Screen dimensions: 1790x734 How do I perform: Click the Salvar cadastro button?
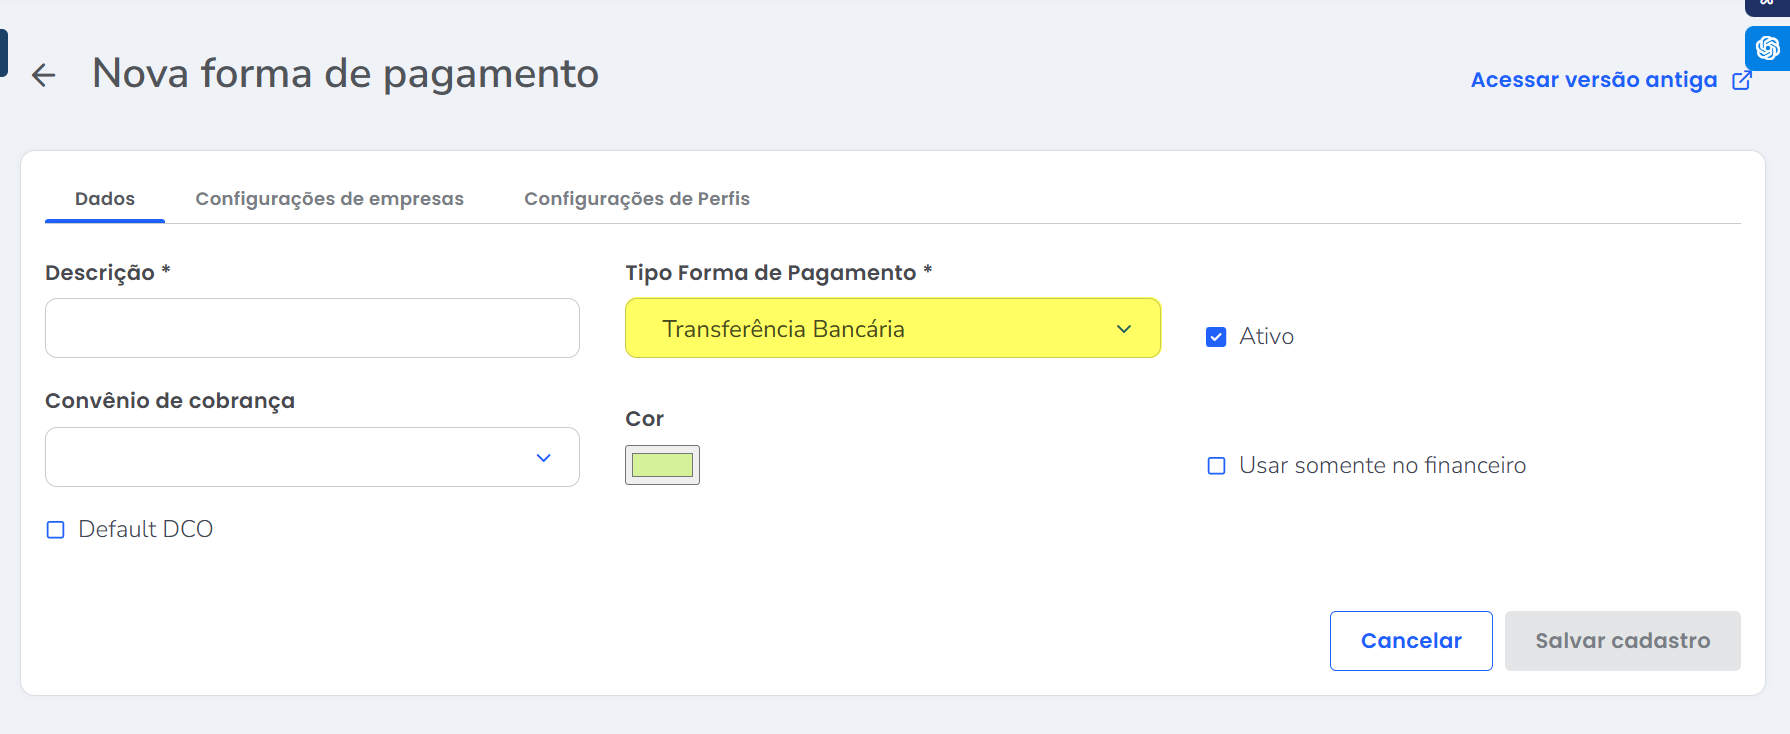pyautogui.click(x=1622, y=641)
